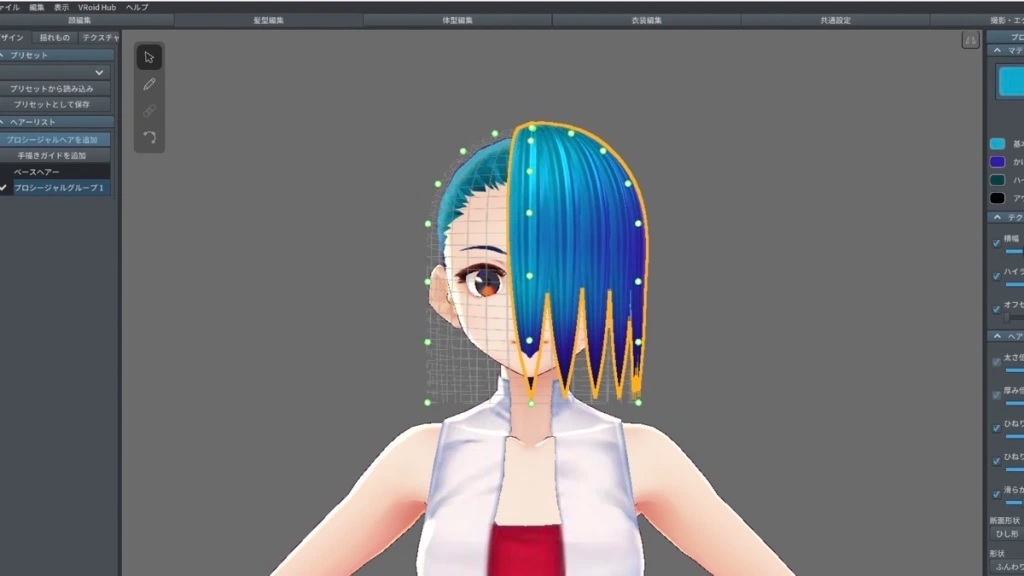Switch to the 体型編集 tab
The width and height of the screenshot is (1024, 576).
coord(457,20)
